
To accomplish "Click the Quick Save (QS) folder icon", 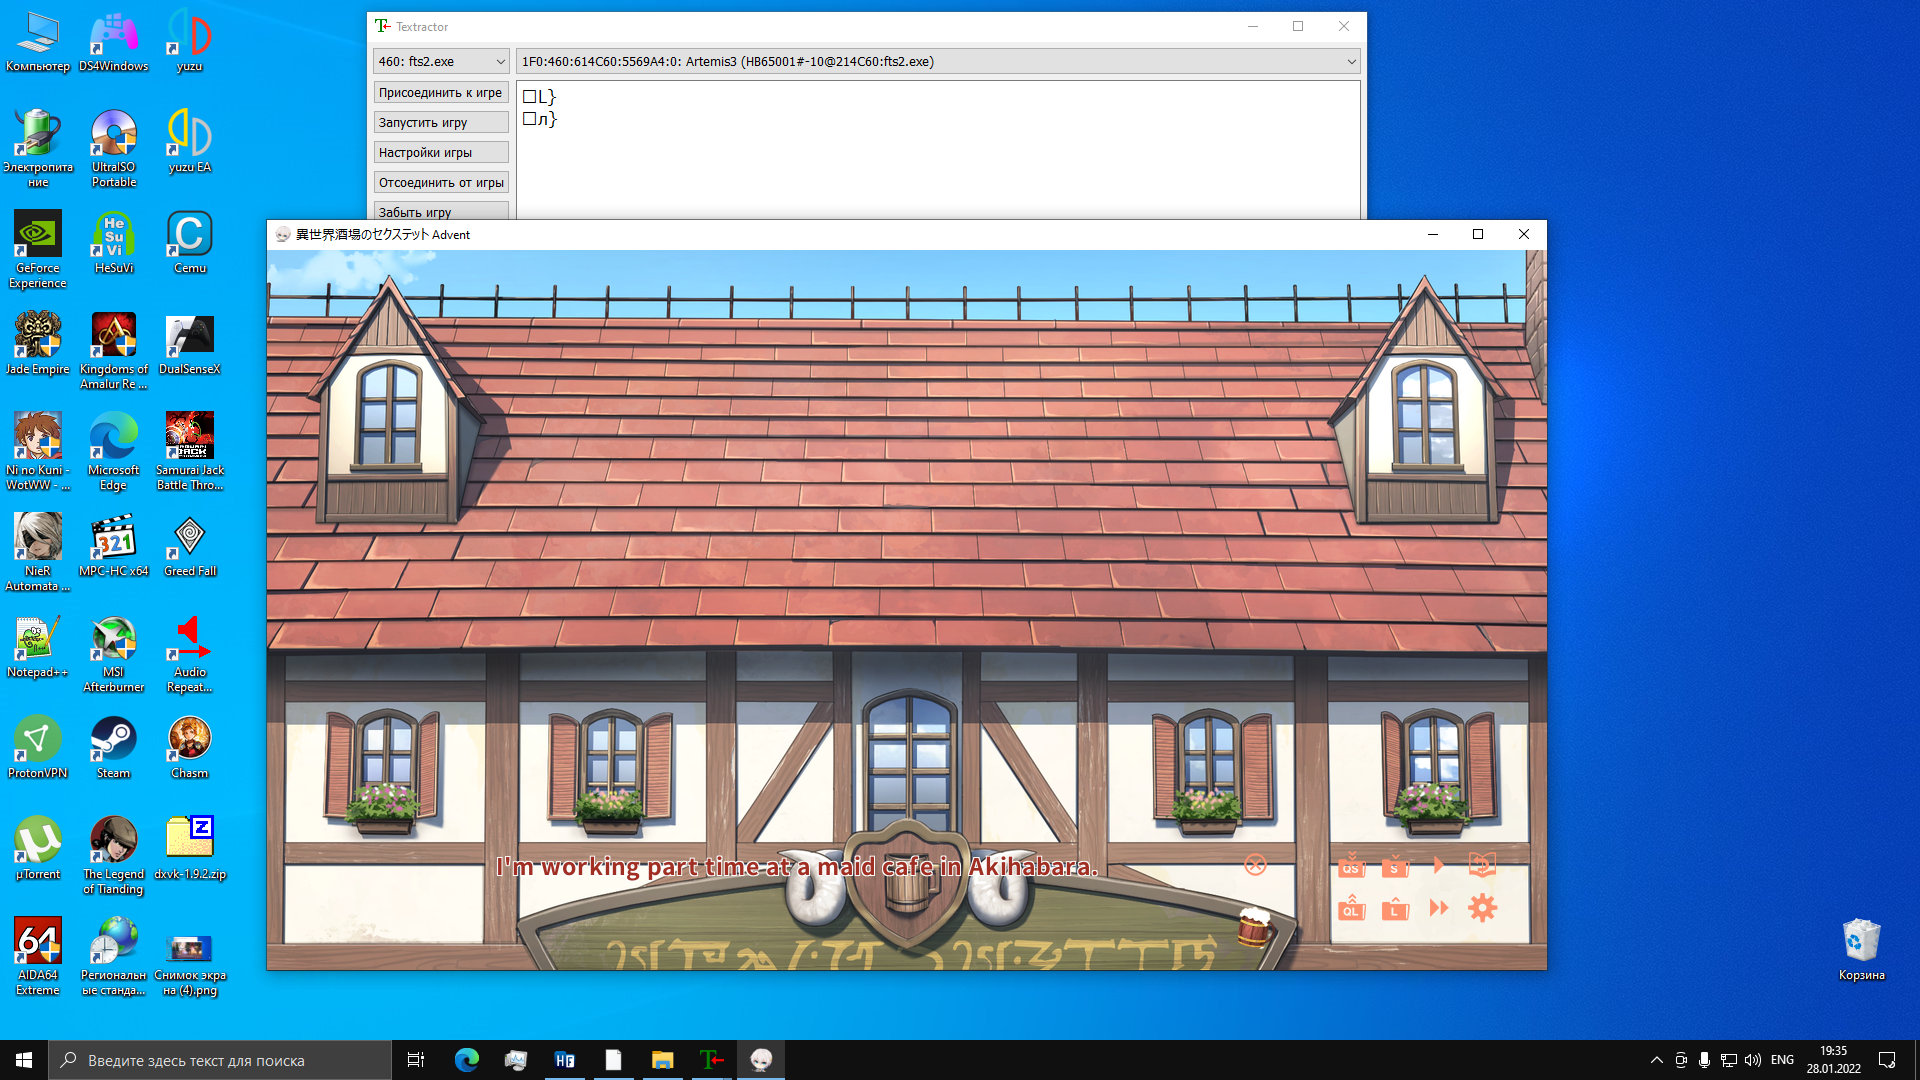I will click(1351, 866).
